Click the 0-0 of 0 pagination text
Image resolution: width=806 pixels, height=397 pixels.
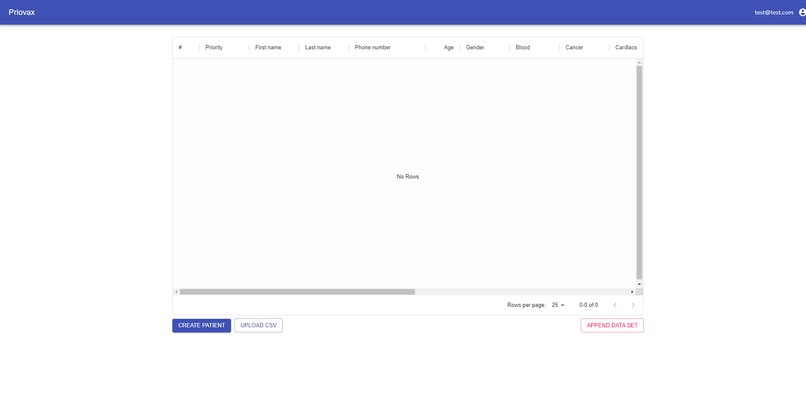click(x=589, y=305)
